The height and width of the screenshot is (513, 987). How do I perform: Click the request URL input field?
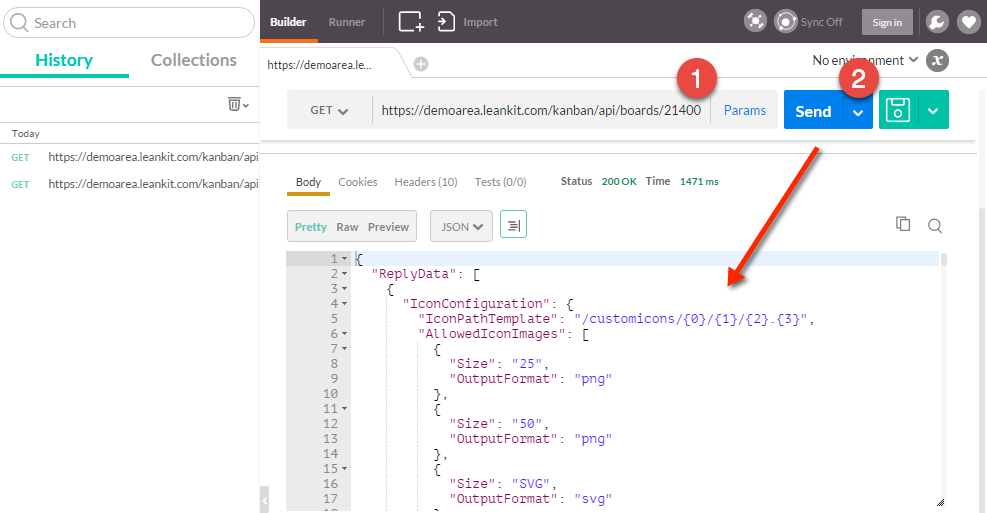pyautogui.click(x=541, y=110)
